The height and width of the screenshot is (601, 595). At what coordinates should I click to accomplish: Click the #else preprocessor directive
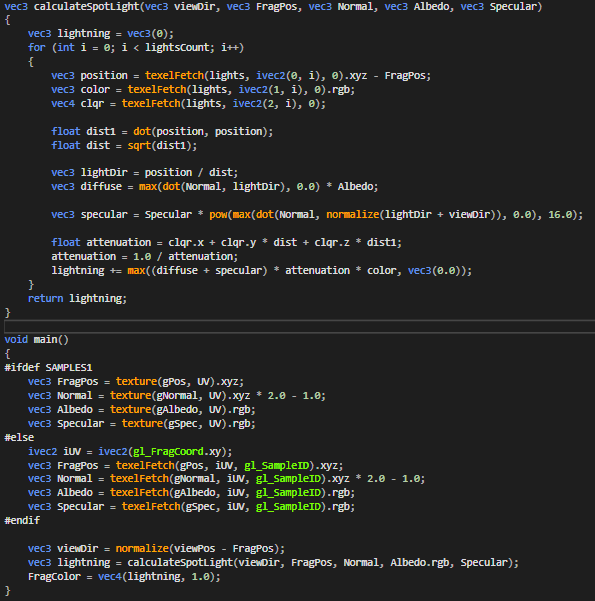pyautogui.click(x=19, y=437)
